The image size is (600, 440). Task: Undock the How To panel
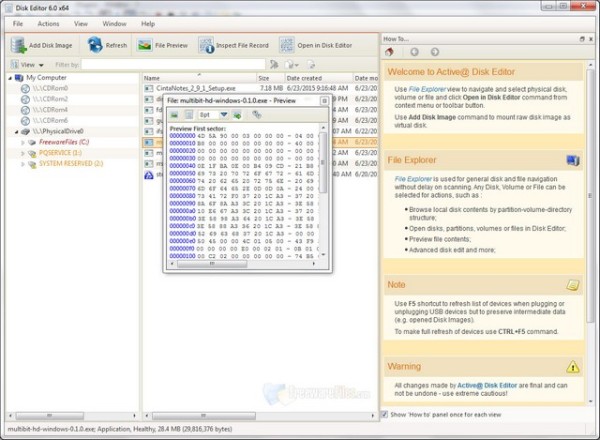pos(582,39)
